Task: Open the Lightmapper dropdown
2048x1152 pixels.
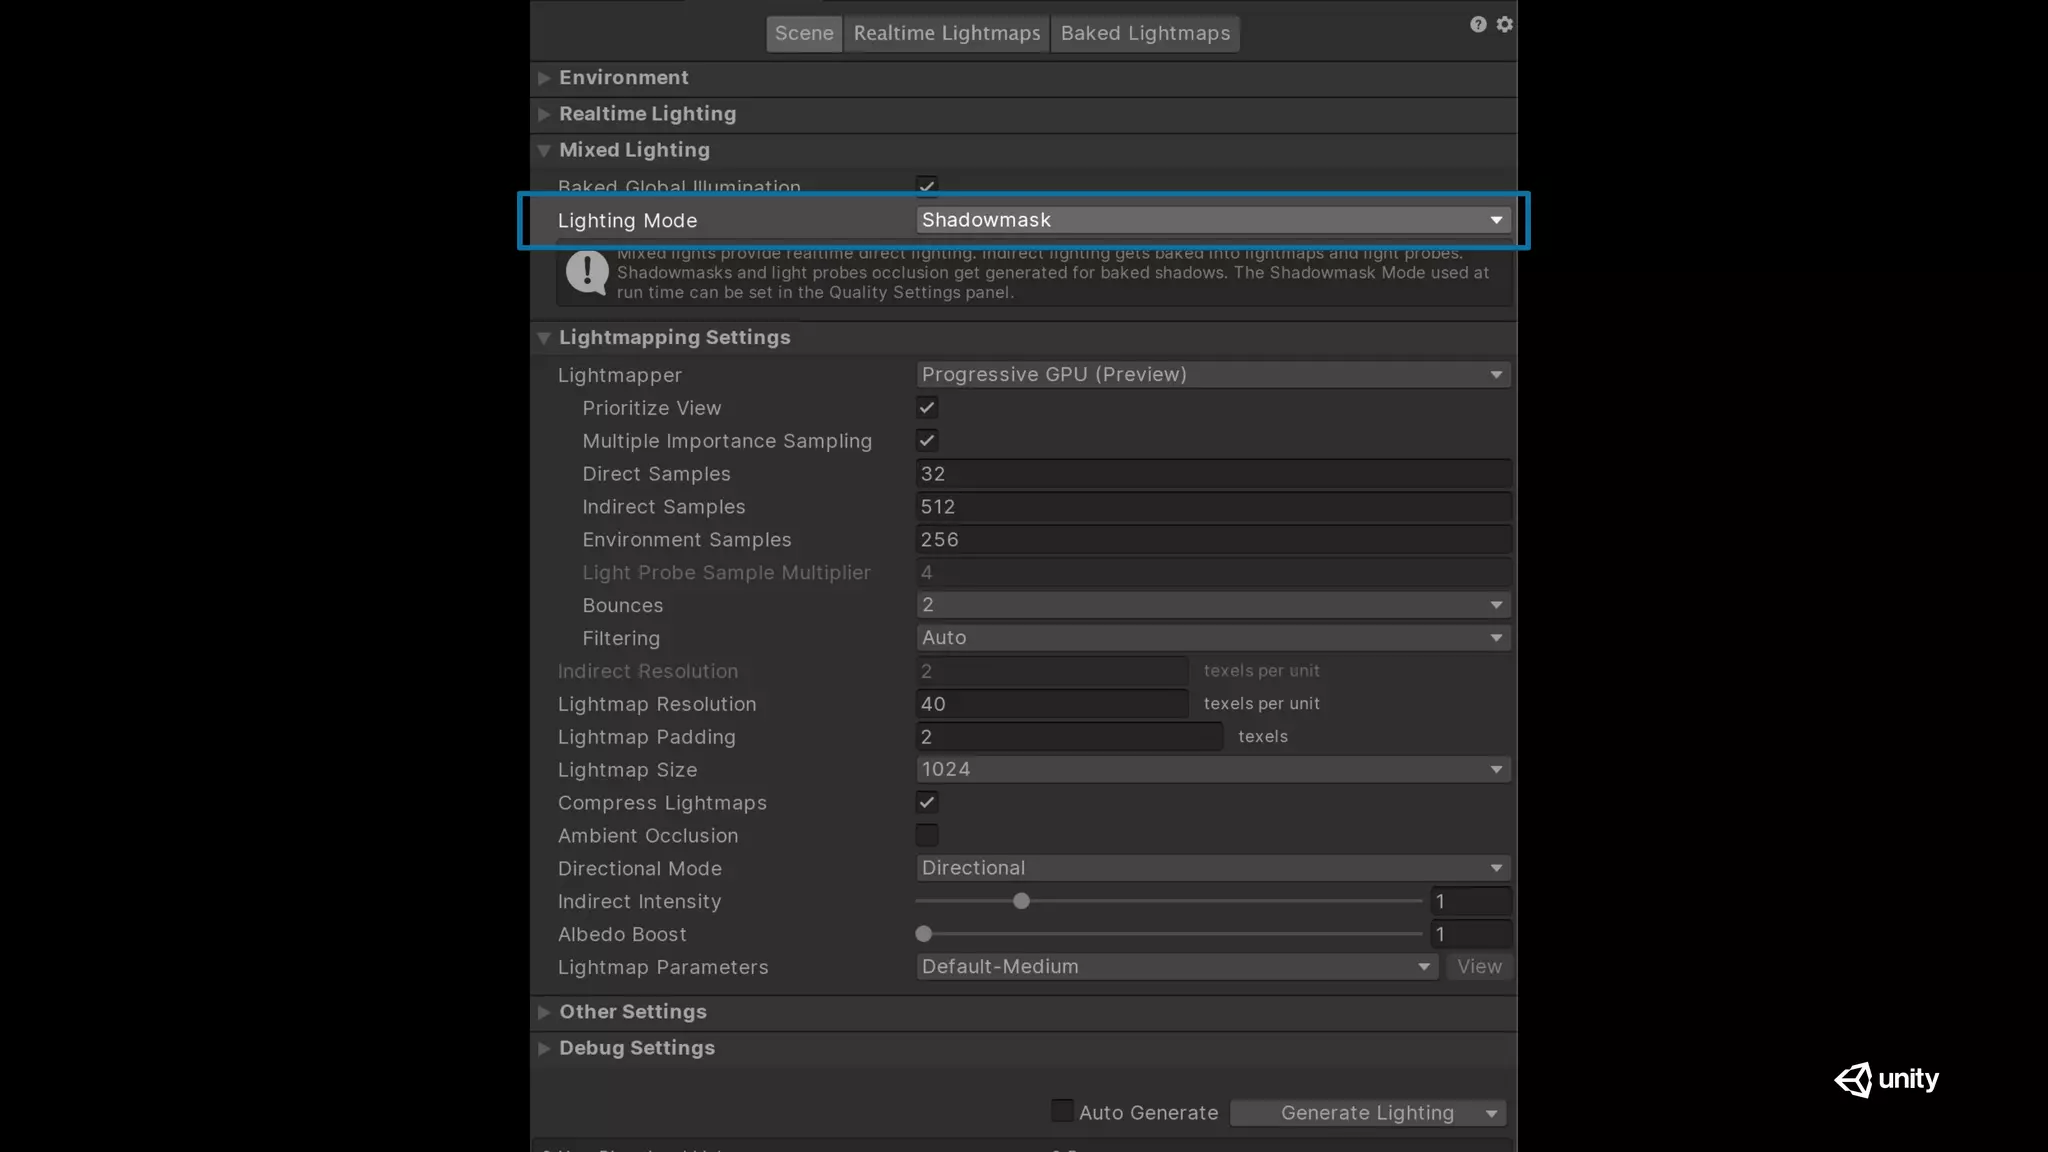Action: 1212,375
